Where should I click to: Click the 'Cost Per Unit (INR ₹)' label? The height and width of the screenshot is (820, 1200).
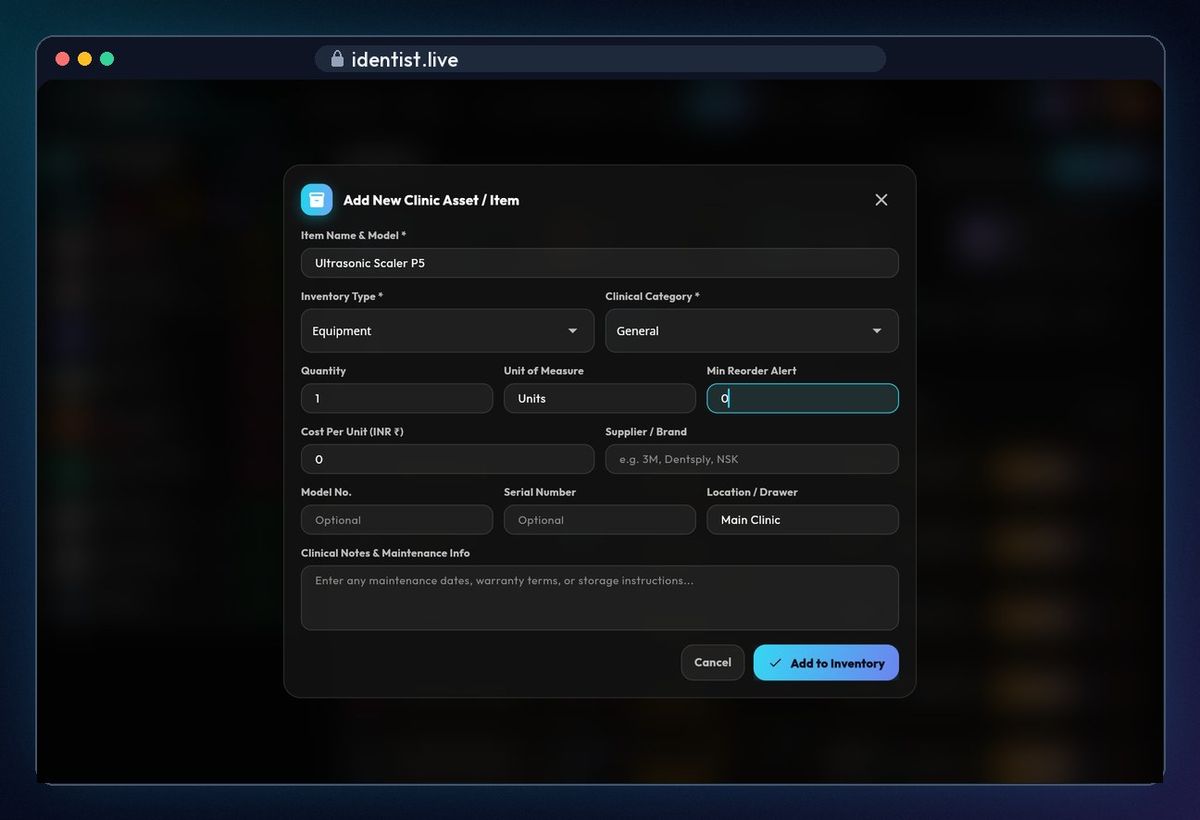352,432
